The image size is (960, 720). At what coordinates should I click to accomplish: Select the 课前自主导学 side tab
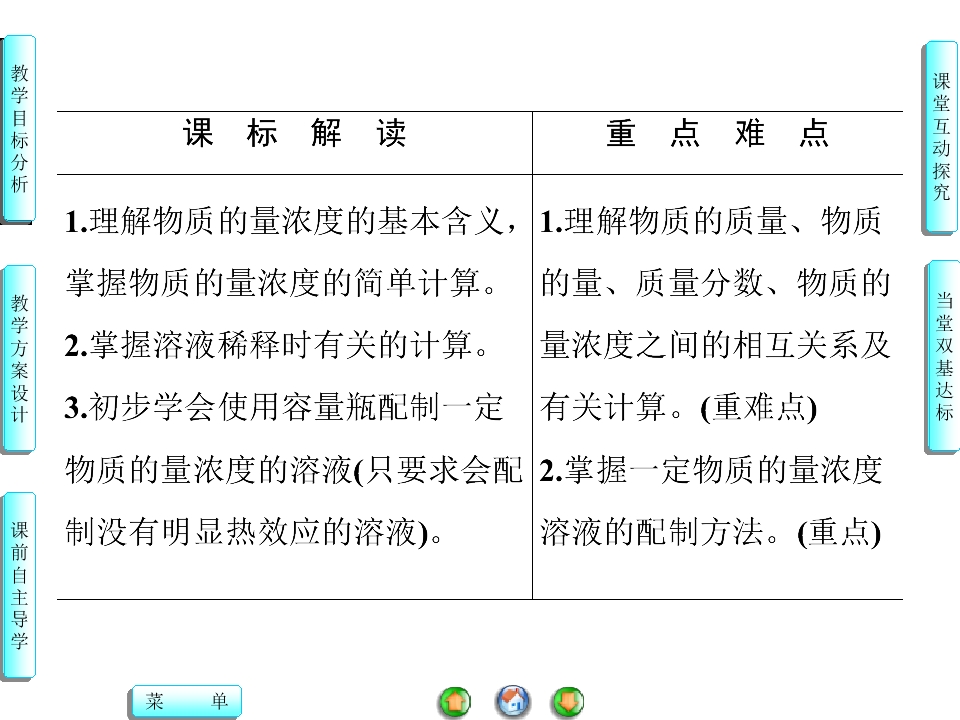tap(19, 586)
